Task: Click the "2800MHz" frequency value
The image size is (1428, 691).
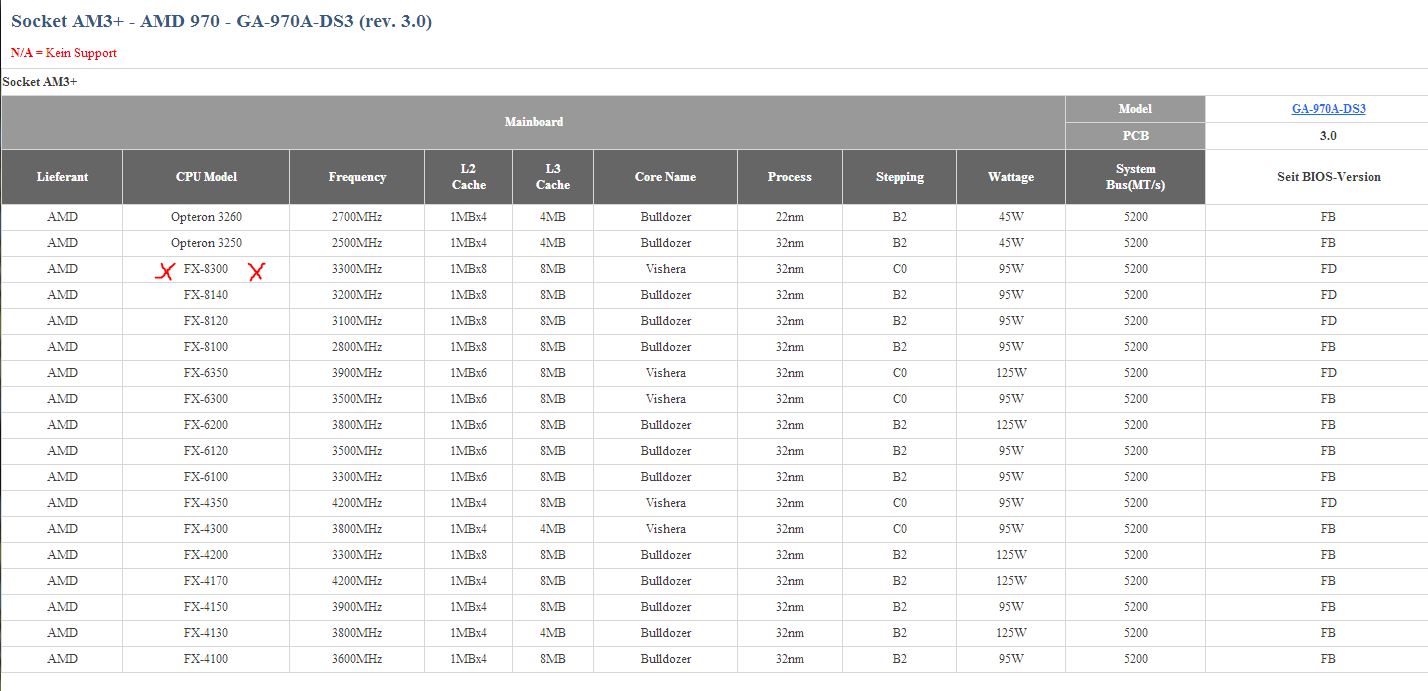Action: coord(357,347)
